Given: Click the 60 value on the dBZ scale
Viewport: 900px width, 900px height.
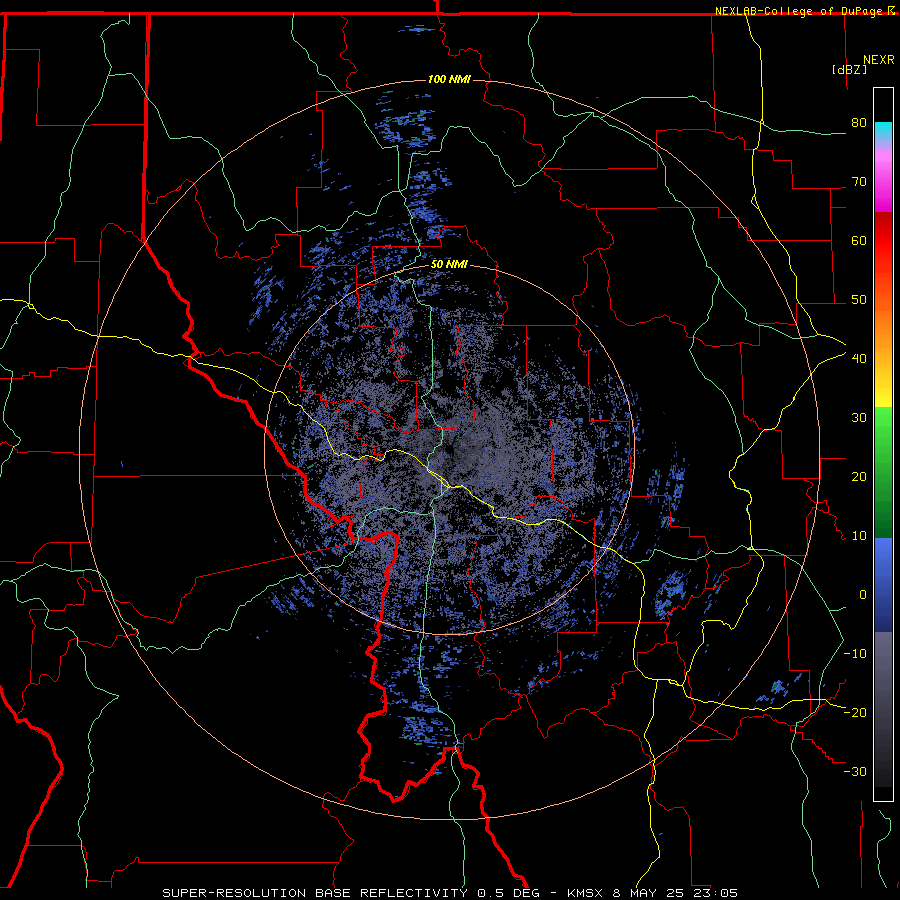Looking at the screenshot, I should coord(859,240).
